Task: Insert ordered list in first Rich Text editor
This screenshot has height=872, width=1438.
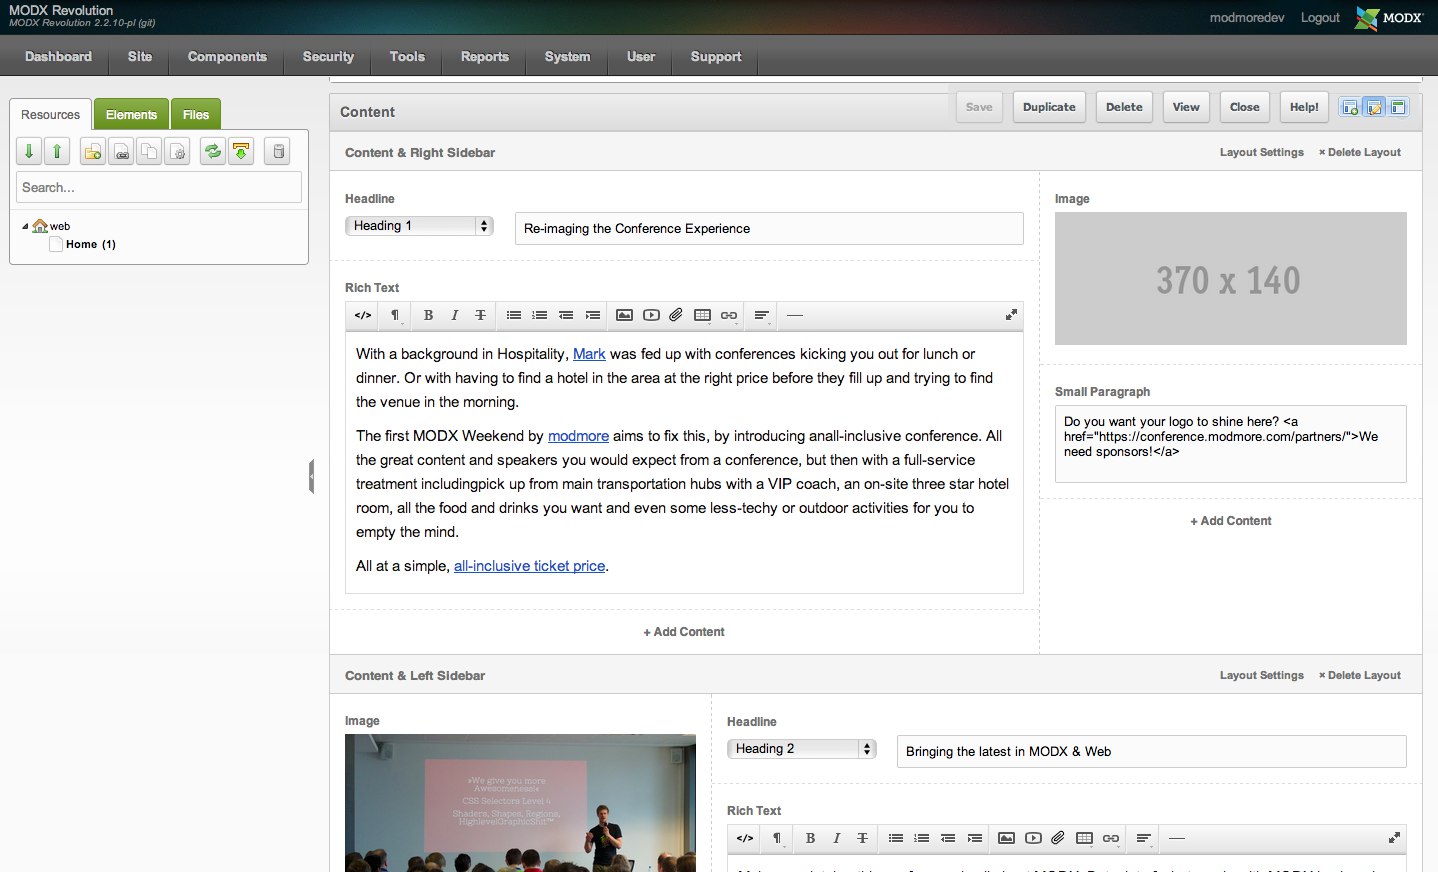Action: coord(539,315)
